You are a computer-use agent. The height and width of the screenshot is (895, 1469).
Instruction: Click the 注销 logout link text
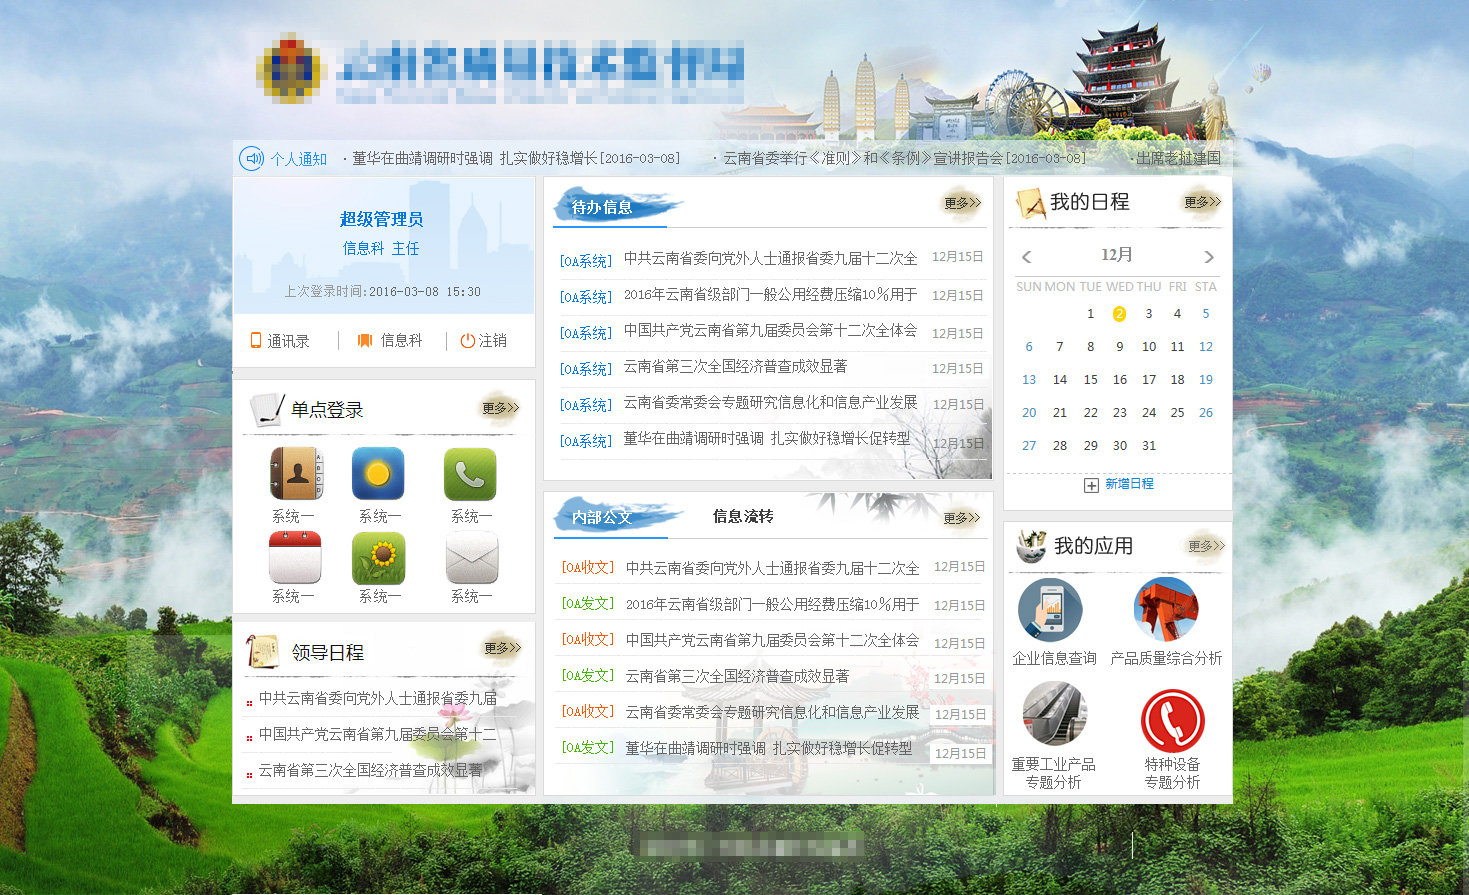coord(492,341)
